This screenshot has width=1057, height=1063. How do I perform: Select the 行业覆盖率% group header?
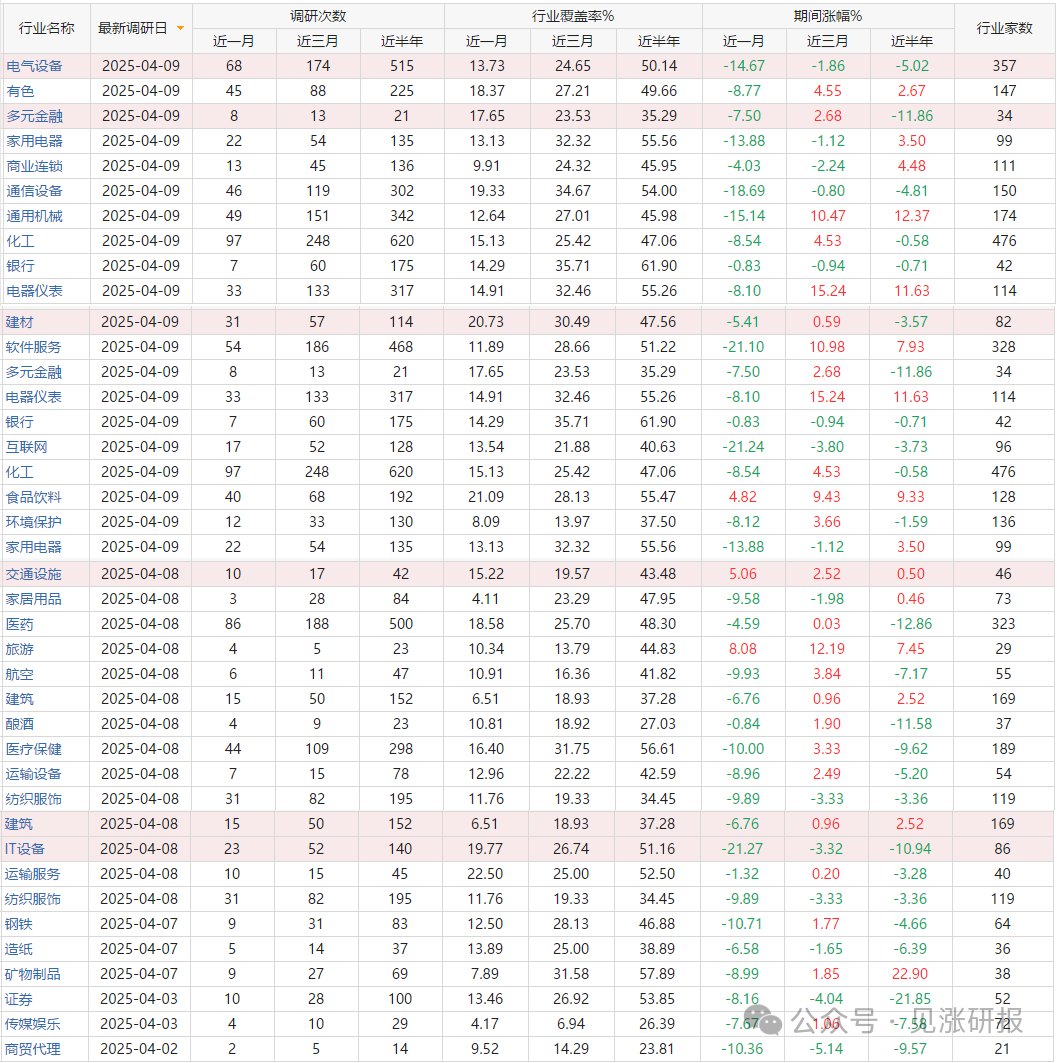(x=573, y=16)
